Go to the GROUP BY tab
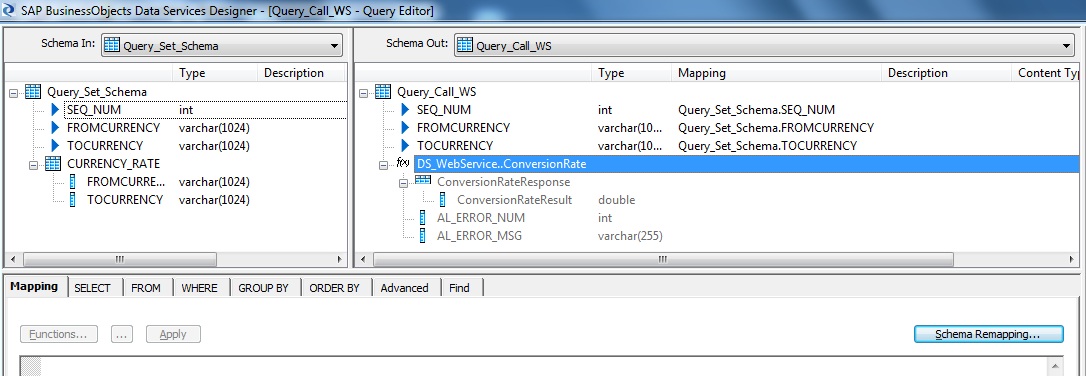Viewport: 1086px width, 376px height. click(263, 288)
